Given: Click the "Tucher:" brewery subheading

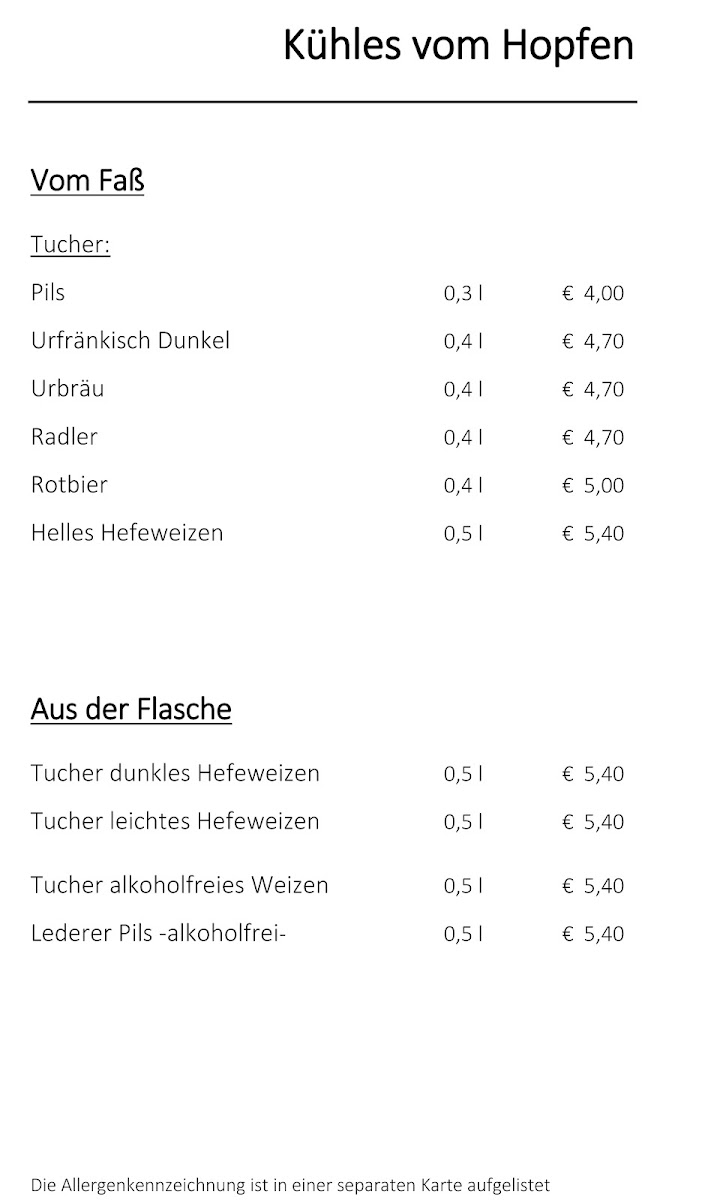Looking at the screenshot, I should [x=70, y=245].
